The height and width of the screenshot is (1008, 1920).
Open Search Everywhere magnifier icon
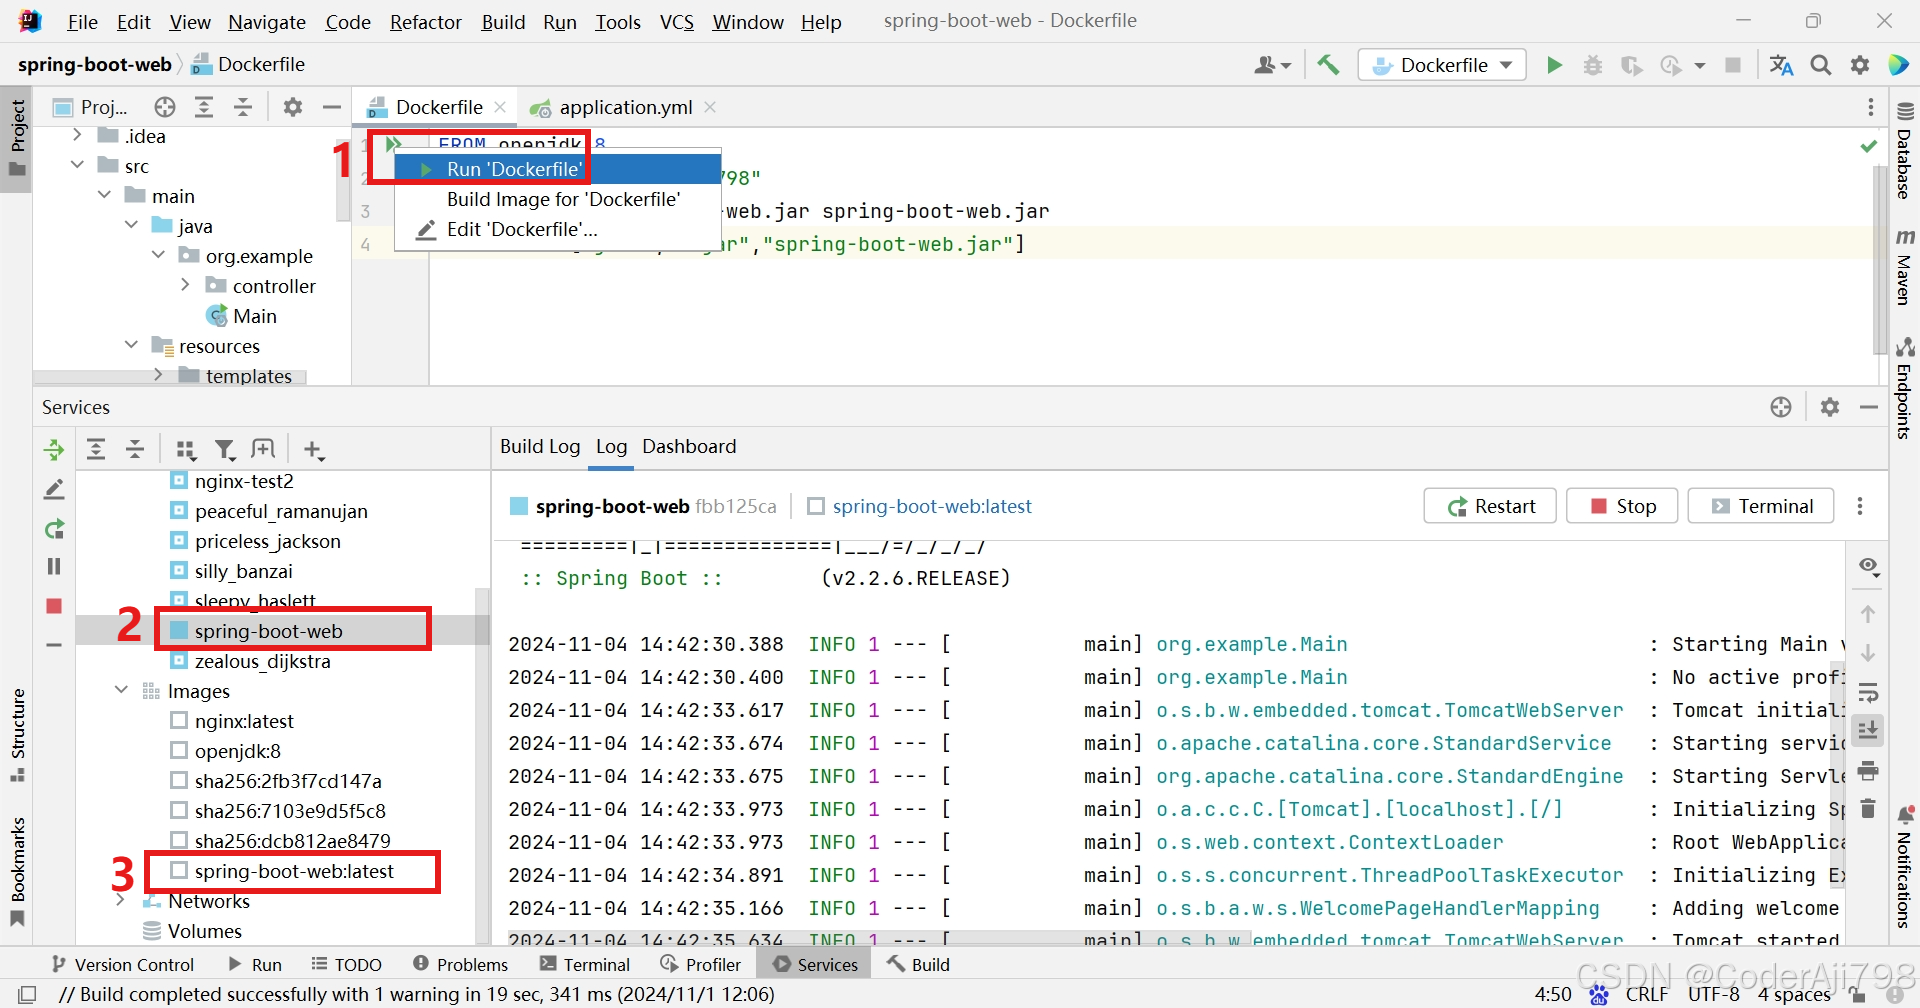tap(1821, 65)
